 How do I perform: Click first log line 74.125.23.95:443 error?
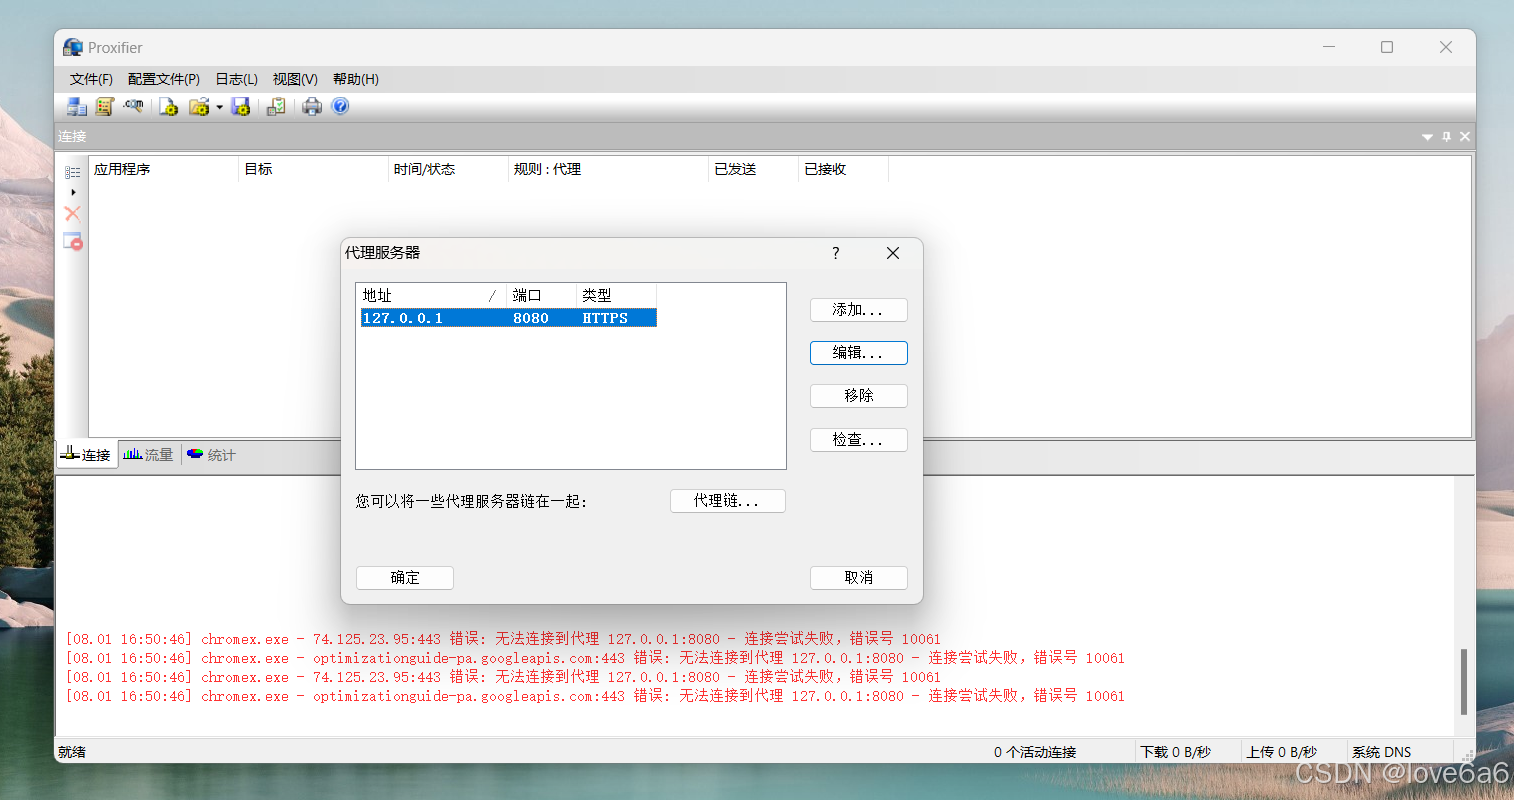pos(503,639)
